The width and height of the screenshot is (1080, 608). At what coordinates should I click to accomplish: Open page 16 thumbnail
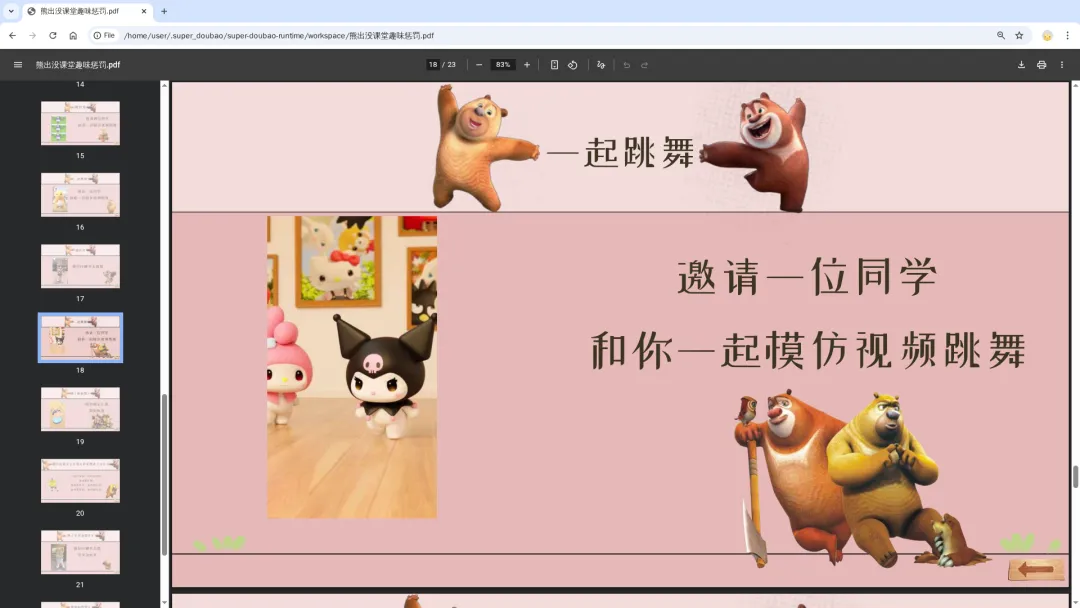80,194
